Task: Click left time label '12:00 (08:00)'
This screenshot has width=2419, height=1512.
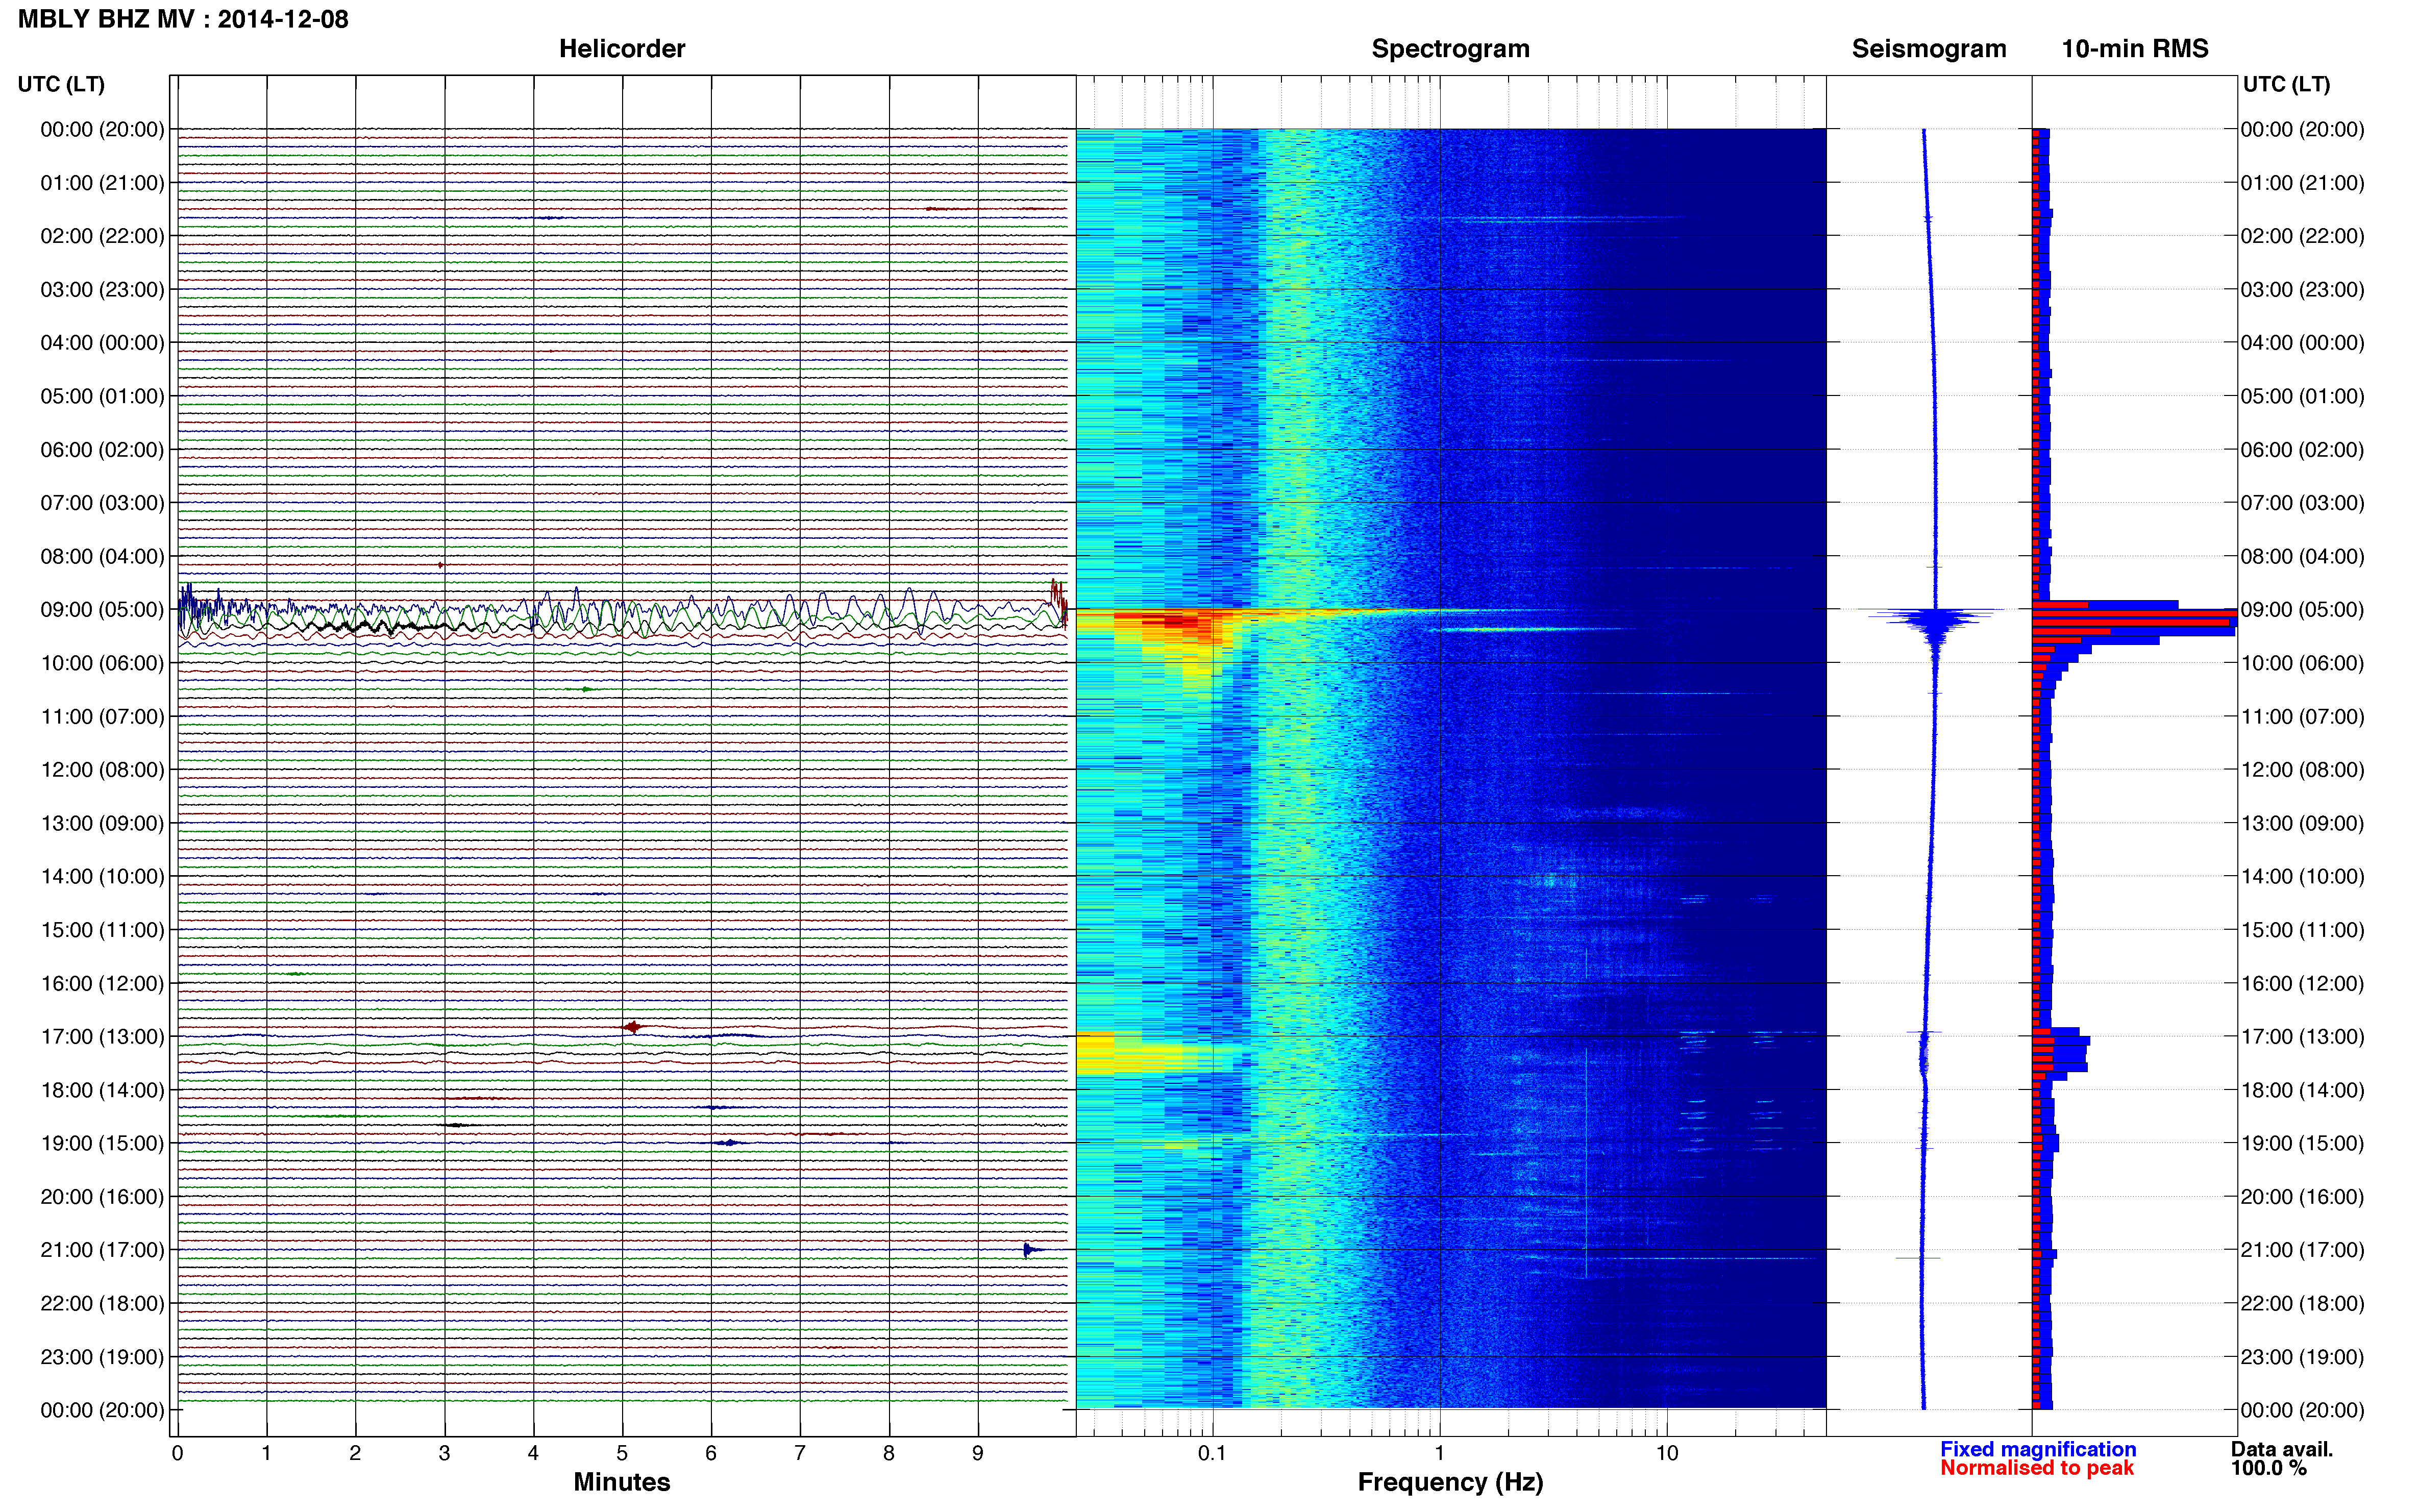Action: [x=102, y=770]
